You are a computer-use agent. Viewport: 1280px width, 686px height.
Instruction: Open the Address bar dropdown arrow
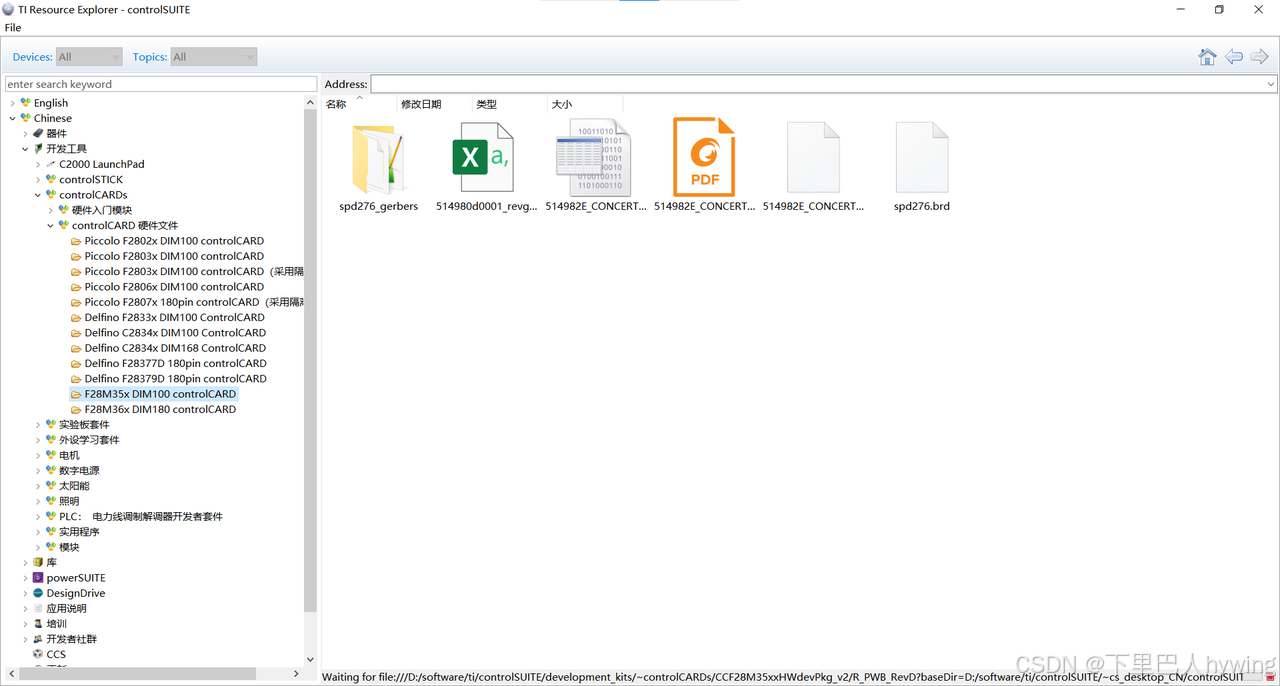point(1271,84)
